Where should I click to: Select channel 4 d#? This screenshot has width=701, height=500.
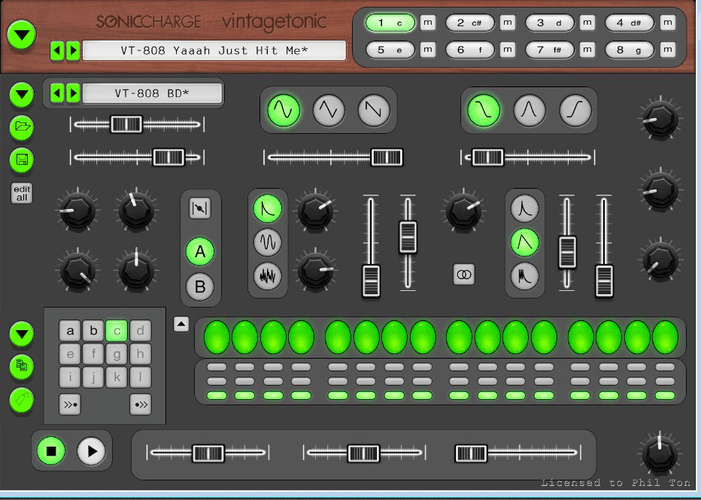[629, 22]
